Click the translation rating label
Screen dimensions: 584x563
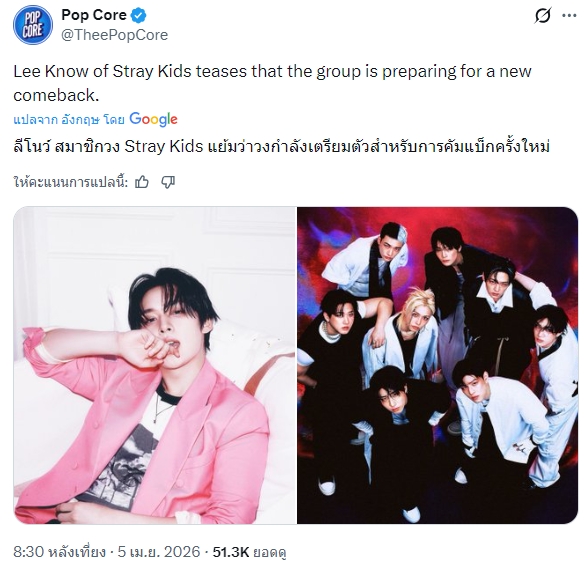coord(71,182)
